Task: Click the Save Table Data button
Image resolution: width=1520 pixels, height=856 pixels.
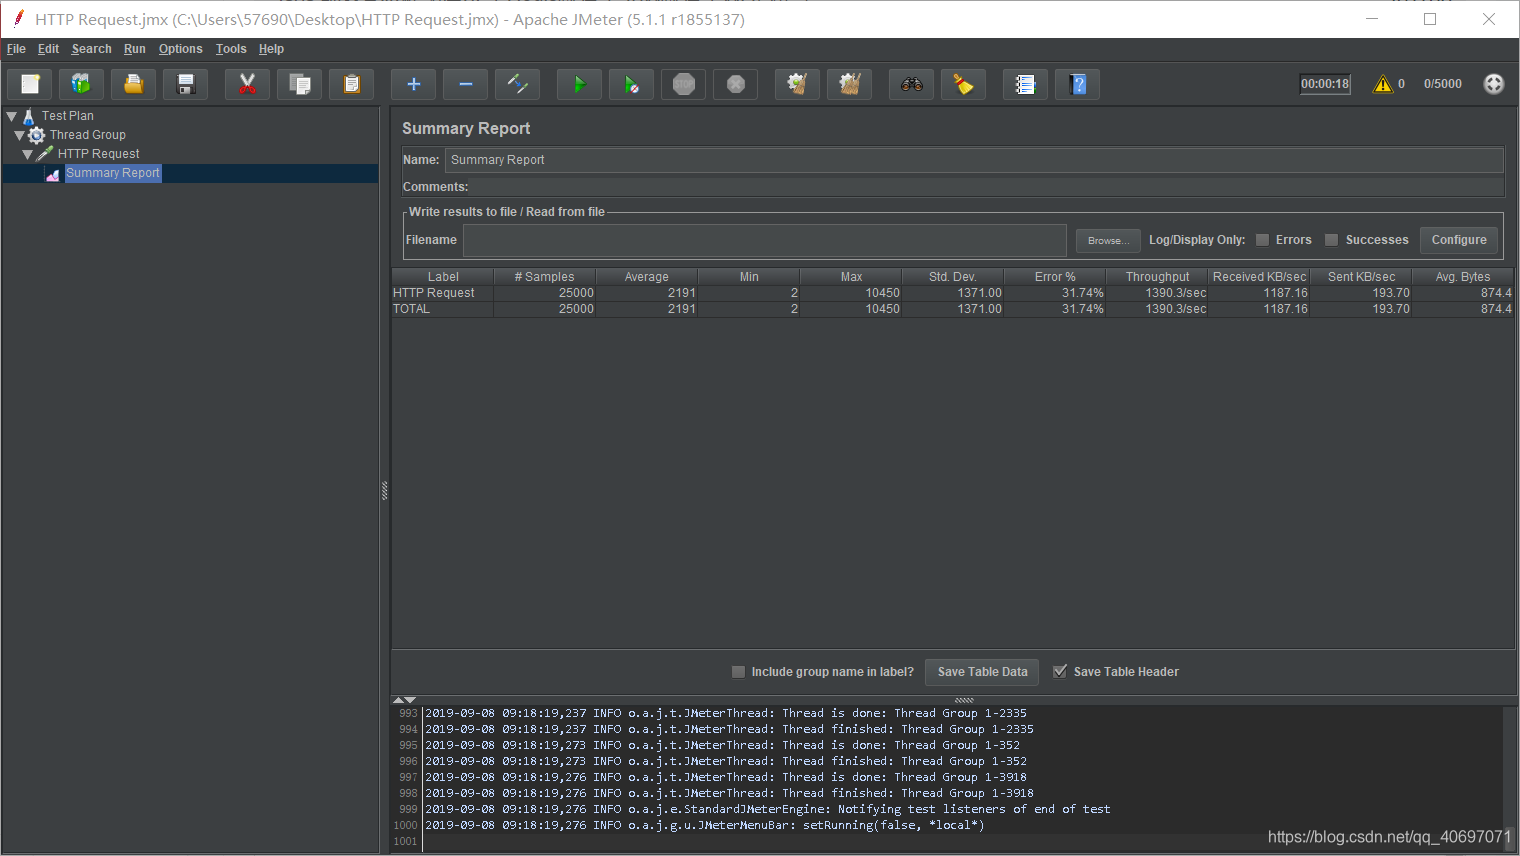Action: (982, 672)
